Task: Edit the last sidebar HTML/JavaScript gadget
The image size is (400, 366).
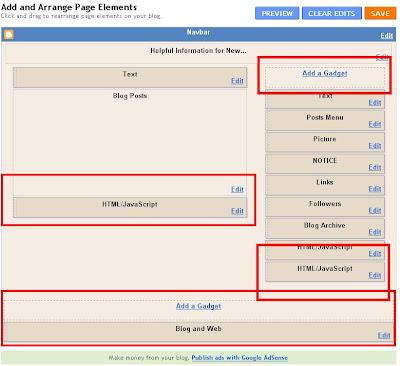Action: click(375, 275)
